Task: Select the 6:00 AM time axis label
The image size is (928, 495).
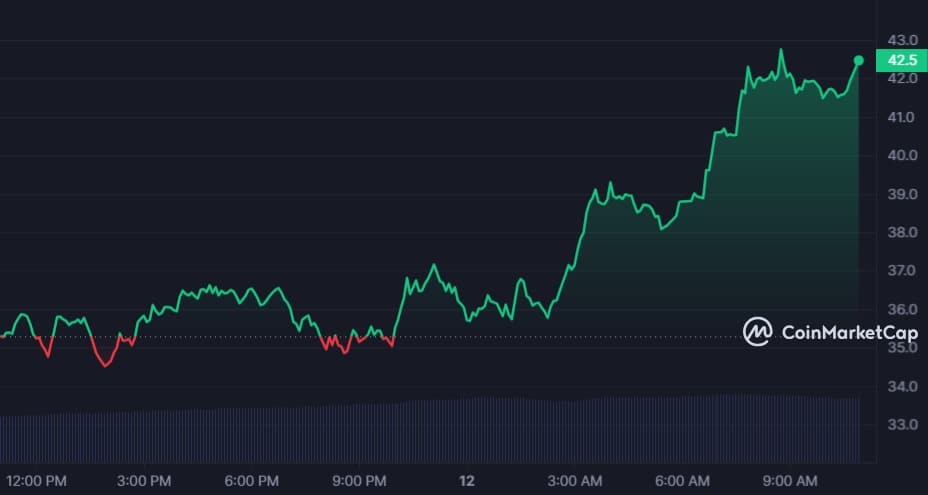Action: 682,481
